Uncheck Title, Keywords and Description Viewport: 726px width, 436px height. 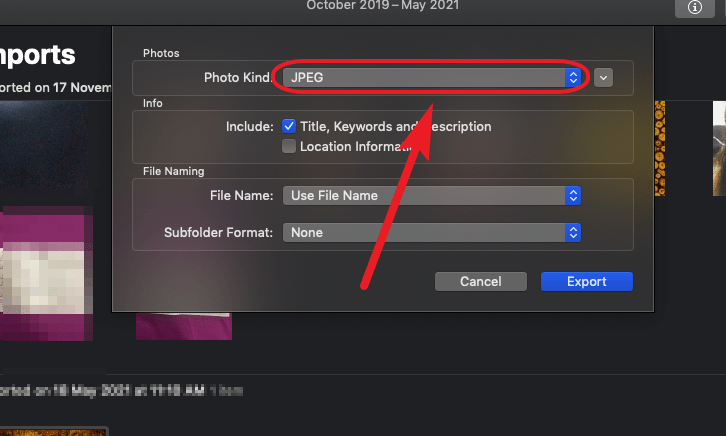tap(289, 126)
